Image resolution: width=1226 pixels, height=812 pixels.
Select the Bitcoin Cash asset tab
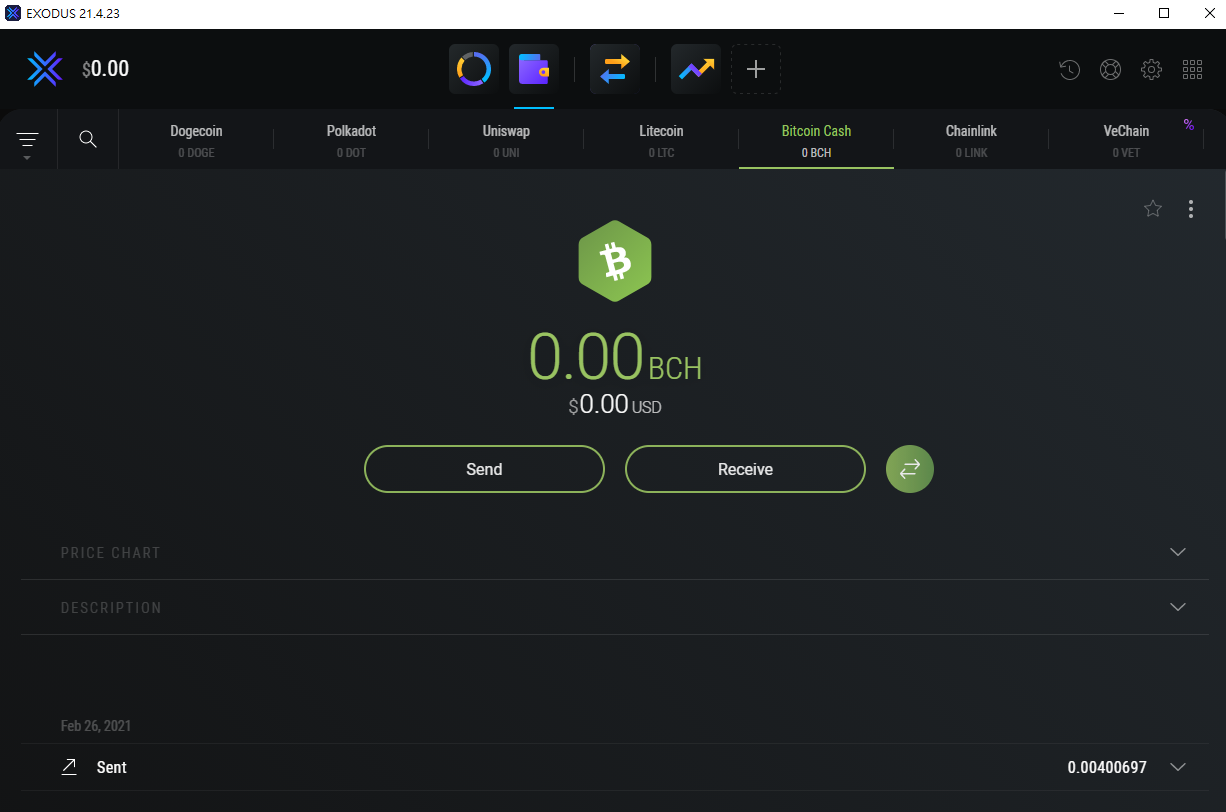click(816, 140)
